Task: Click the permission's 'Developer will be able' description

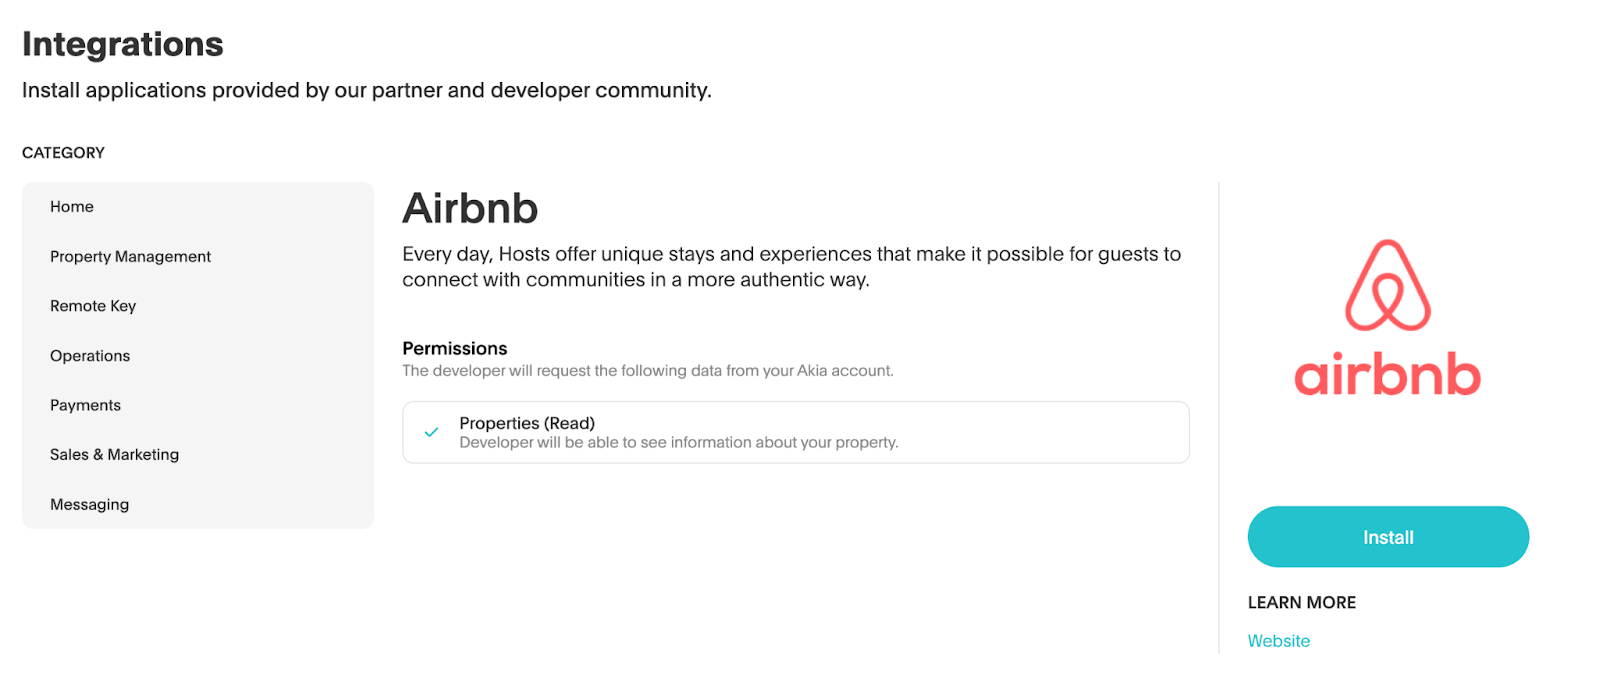Action: point(678,443)
